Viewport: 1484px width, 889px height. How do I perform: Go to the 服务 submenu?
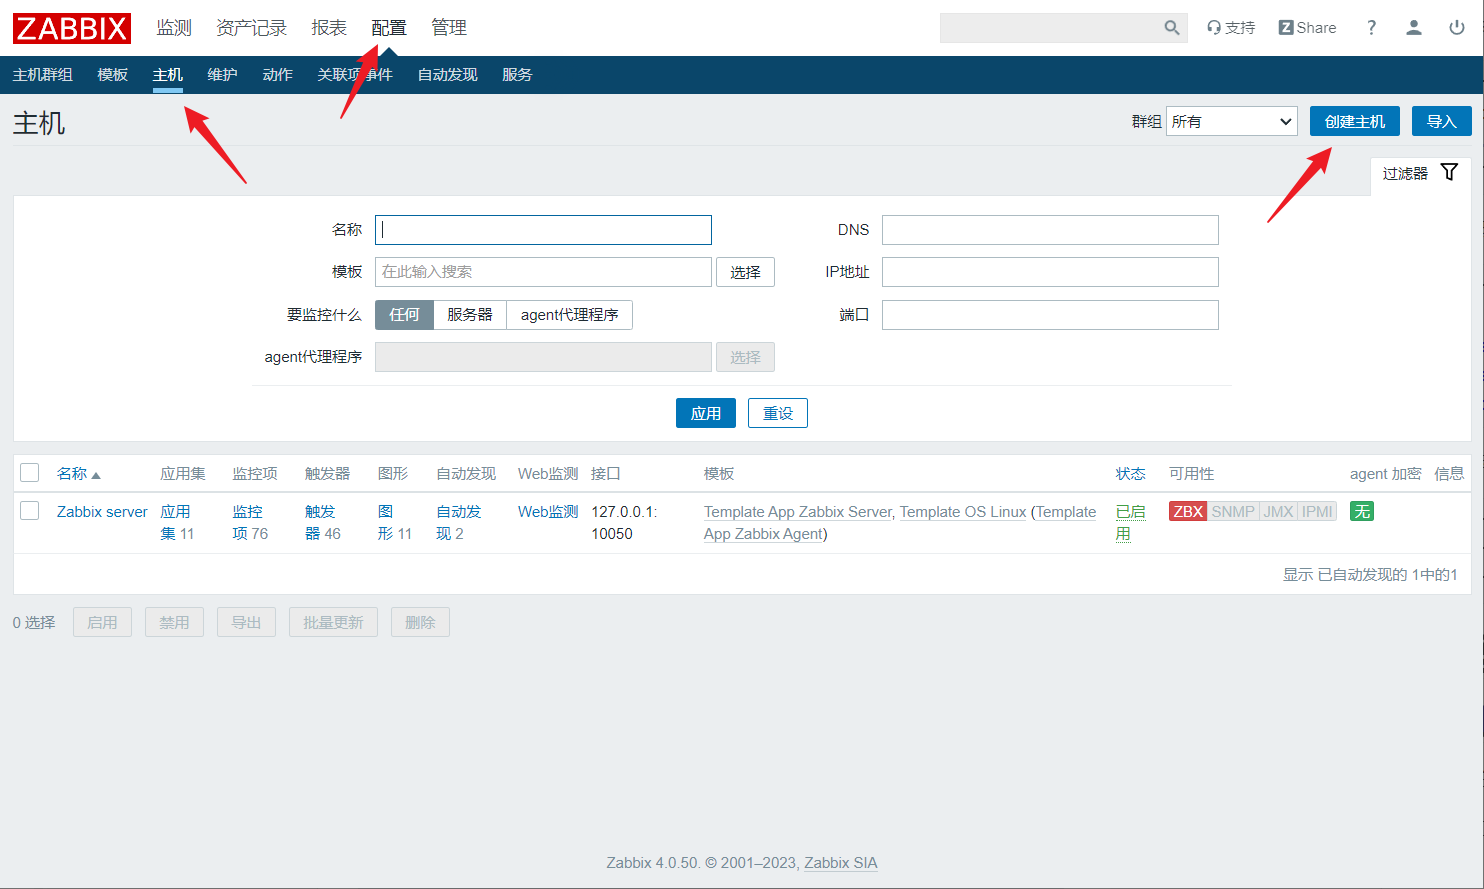[517, 75]
